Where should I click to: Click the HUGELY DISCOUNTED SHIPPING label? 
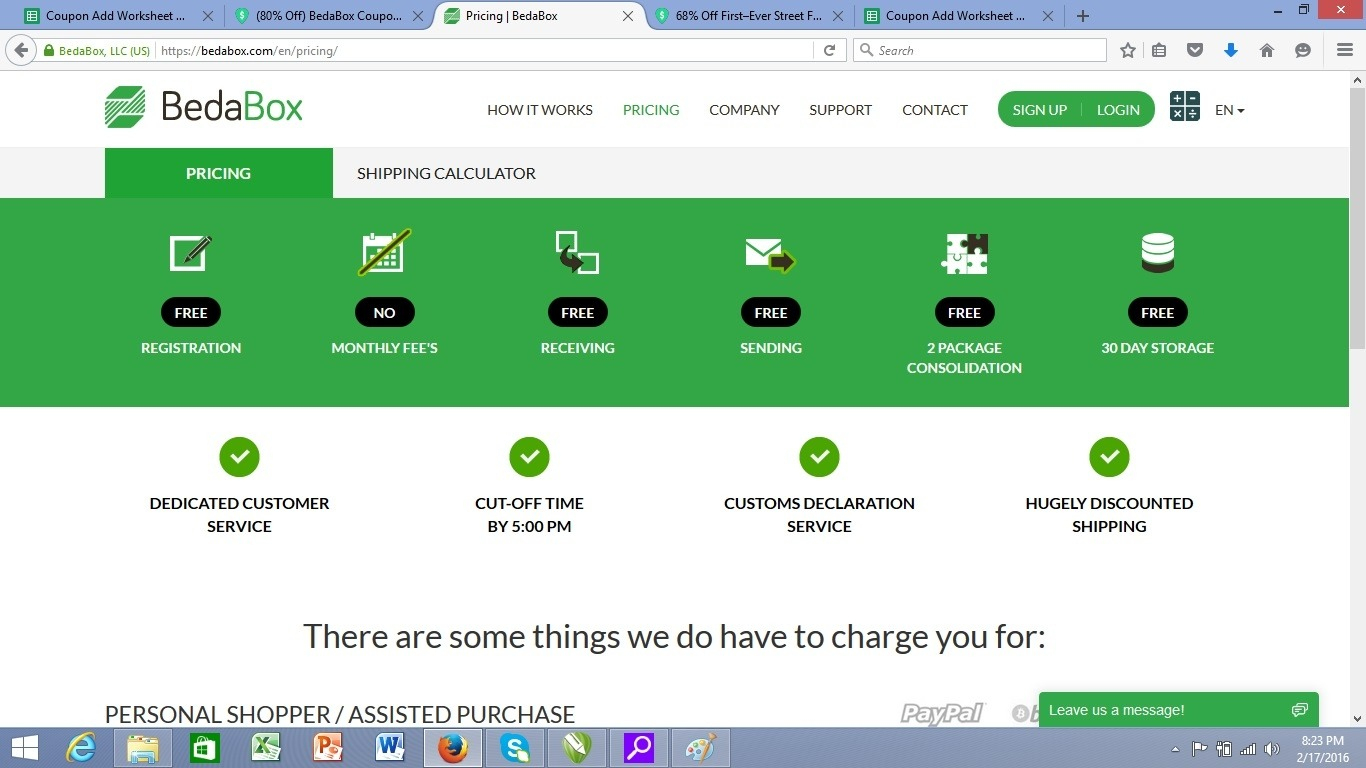(x=1109, y=514)
